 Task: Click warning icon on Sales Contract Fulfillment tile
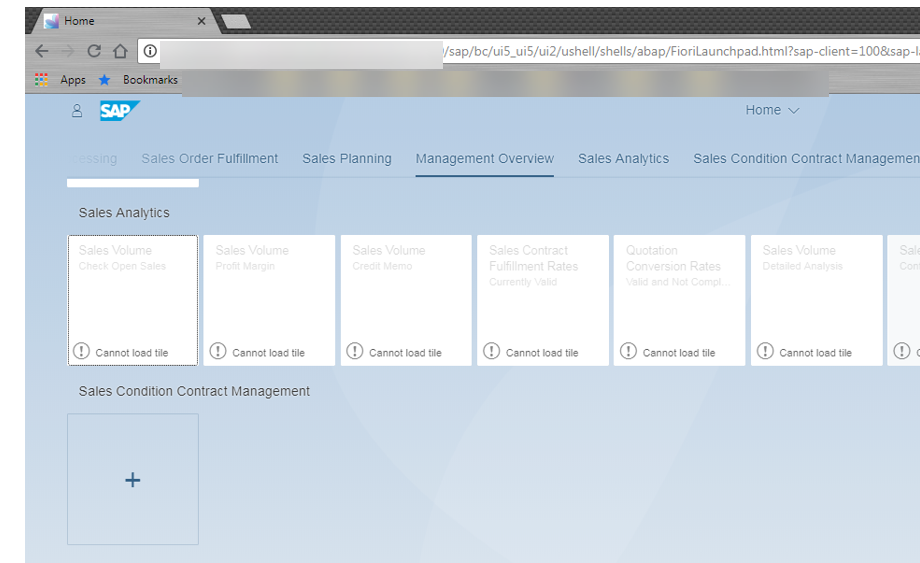pos(491,351)
